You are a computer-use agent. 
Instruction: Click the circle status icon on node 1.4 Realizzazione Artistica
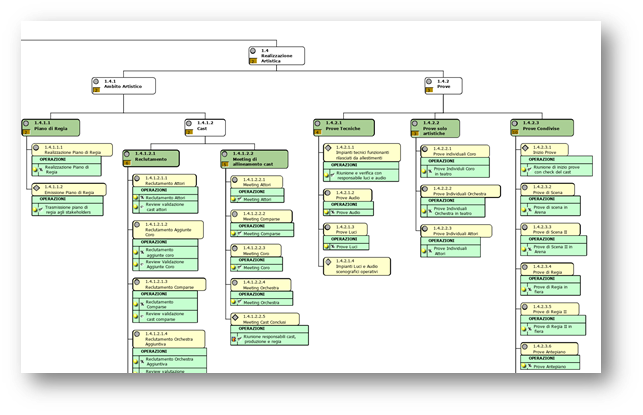[x=251, y=50]
